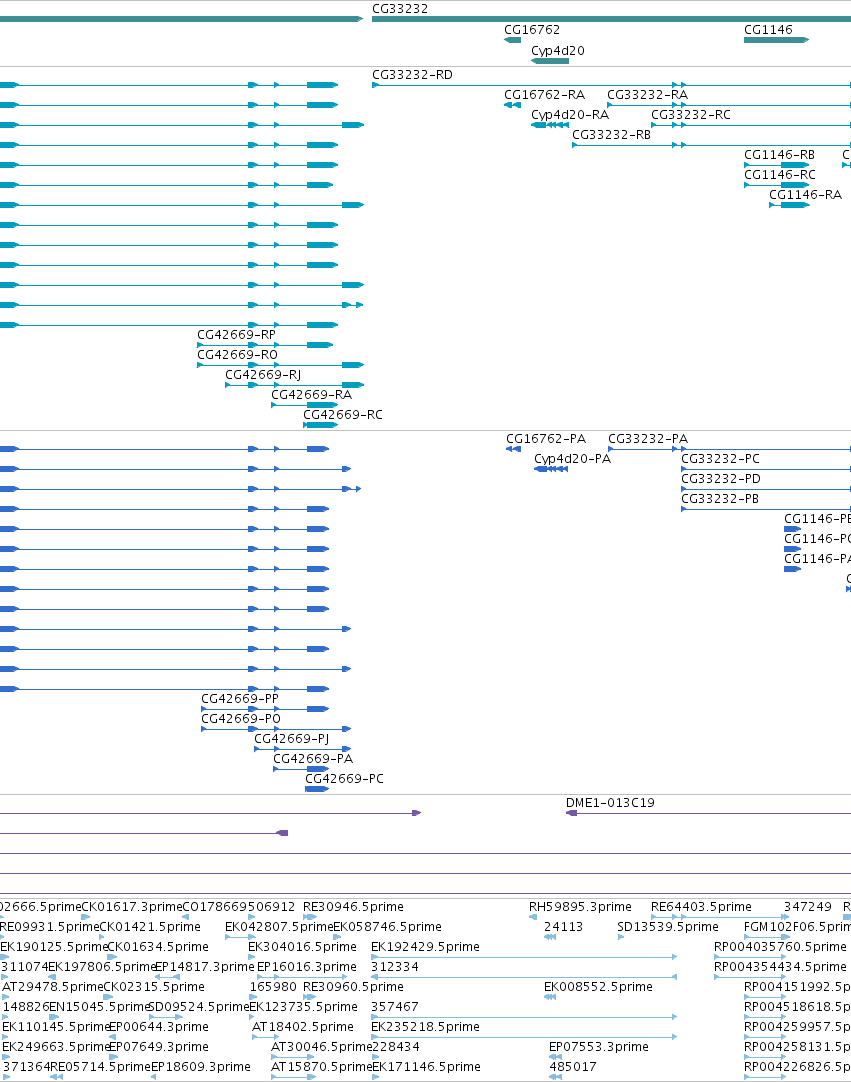Select EST RE30946.5prime
851x1082 pixels.
tap(353, 907)
